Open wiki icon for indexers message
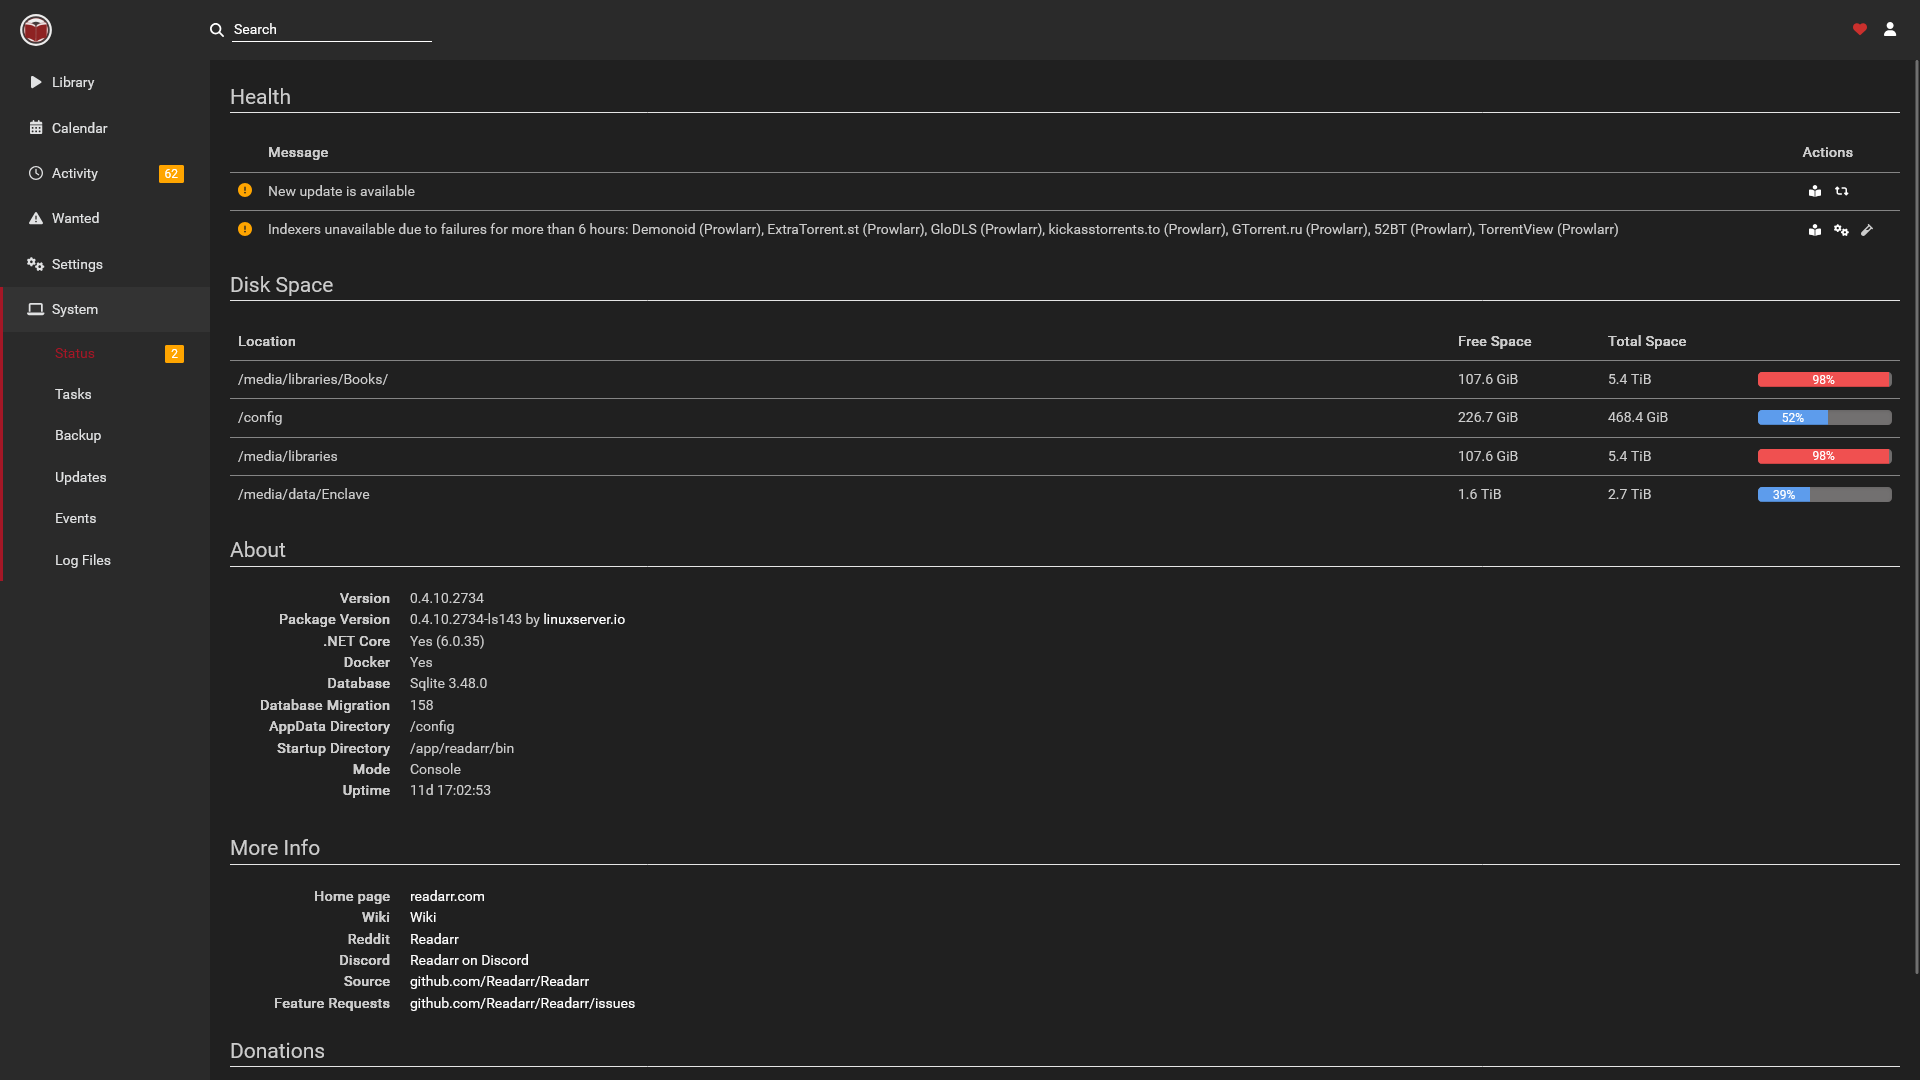1920x1080 pixels. [x=1815, y=230]
